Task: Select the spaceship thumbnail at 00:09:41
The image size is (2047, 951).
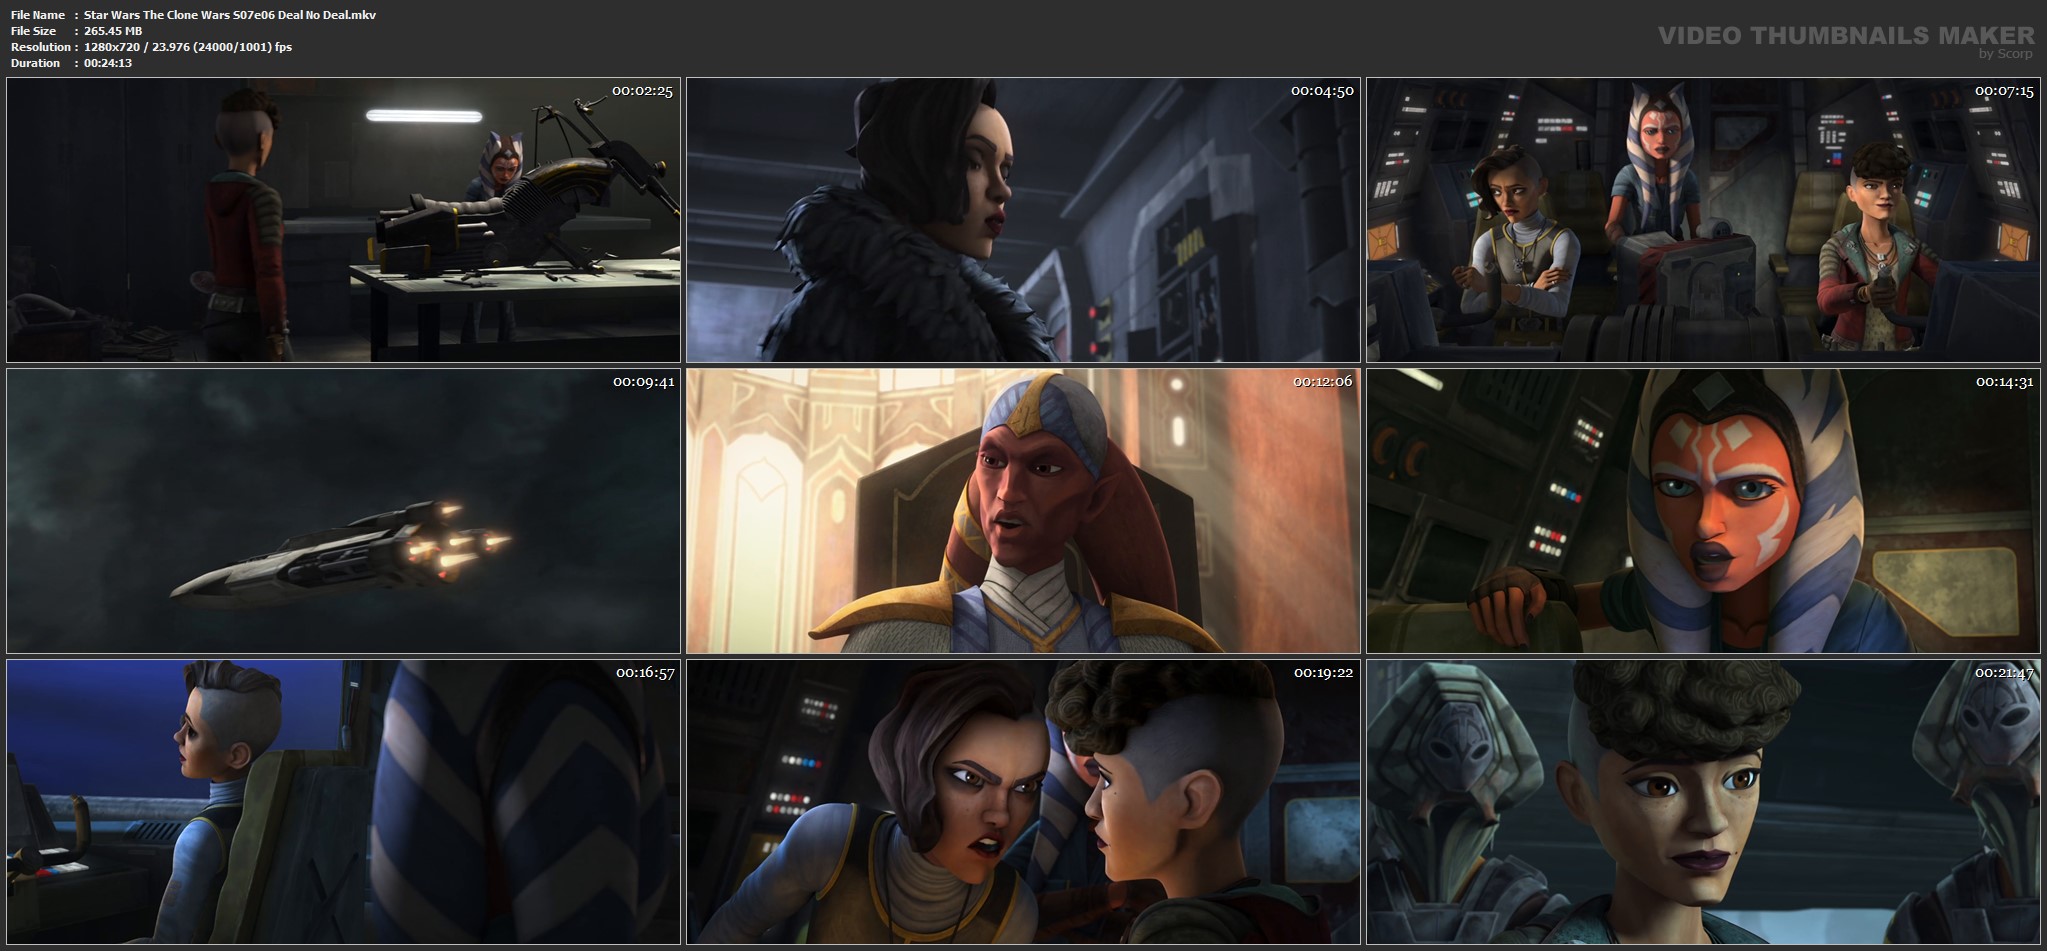Action: coord(343,511)
